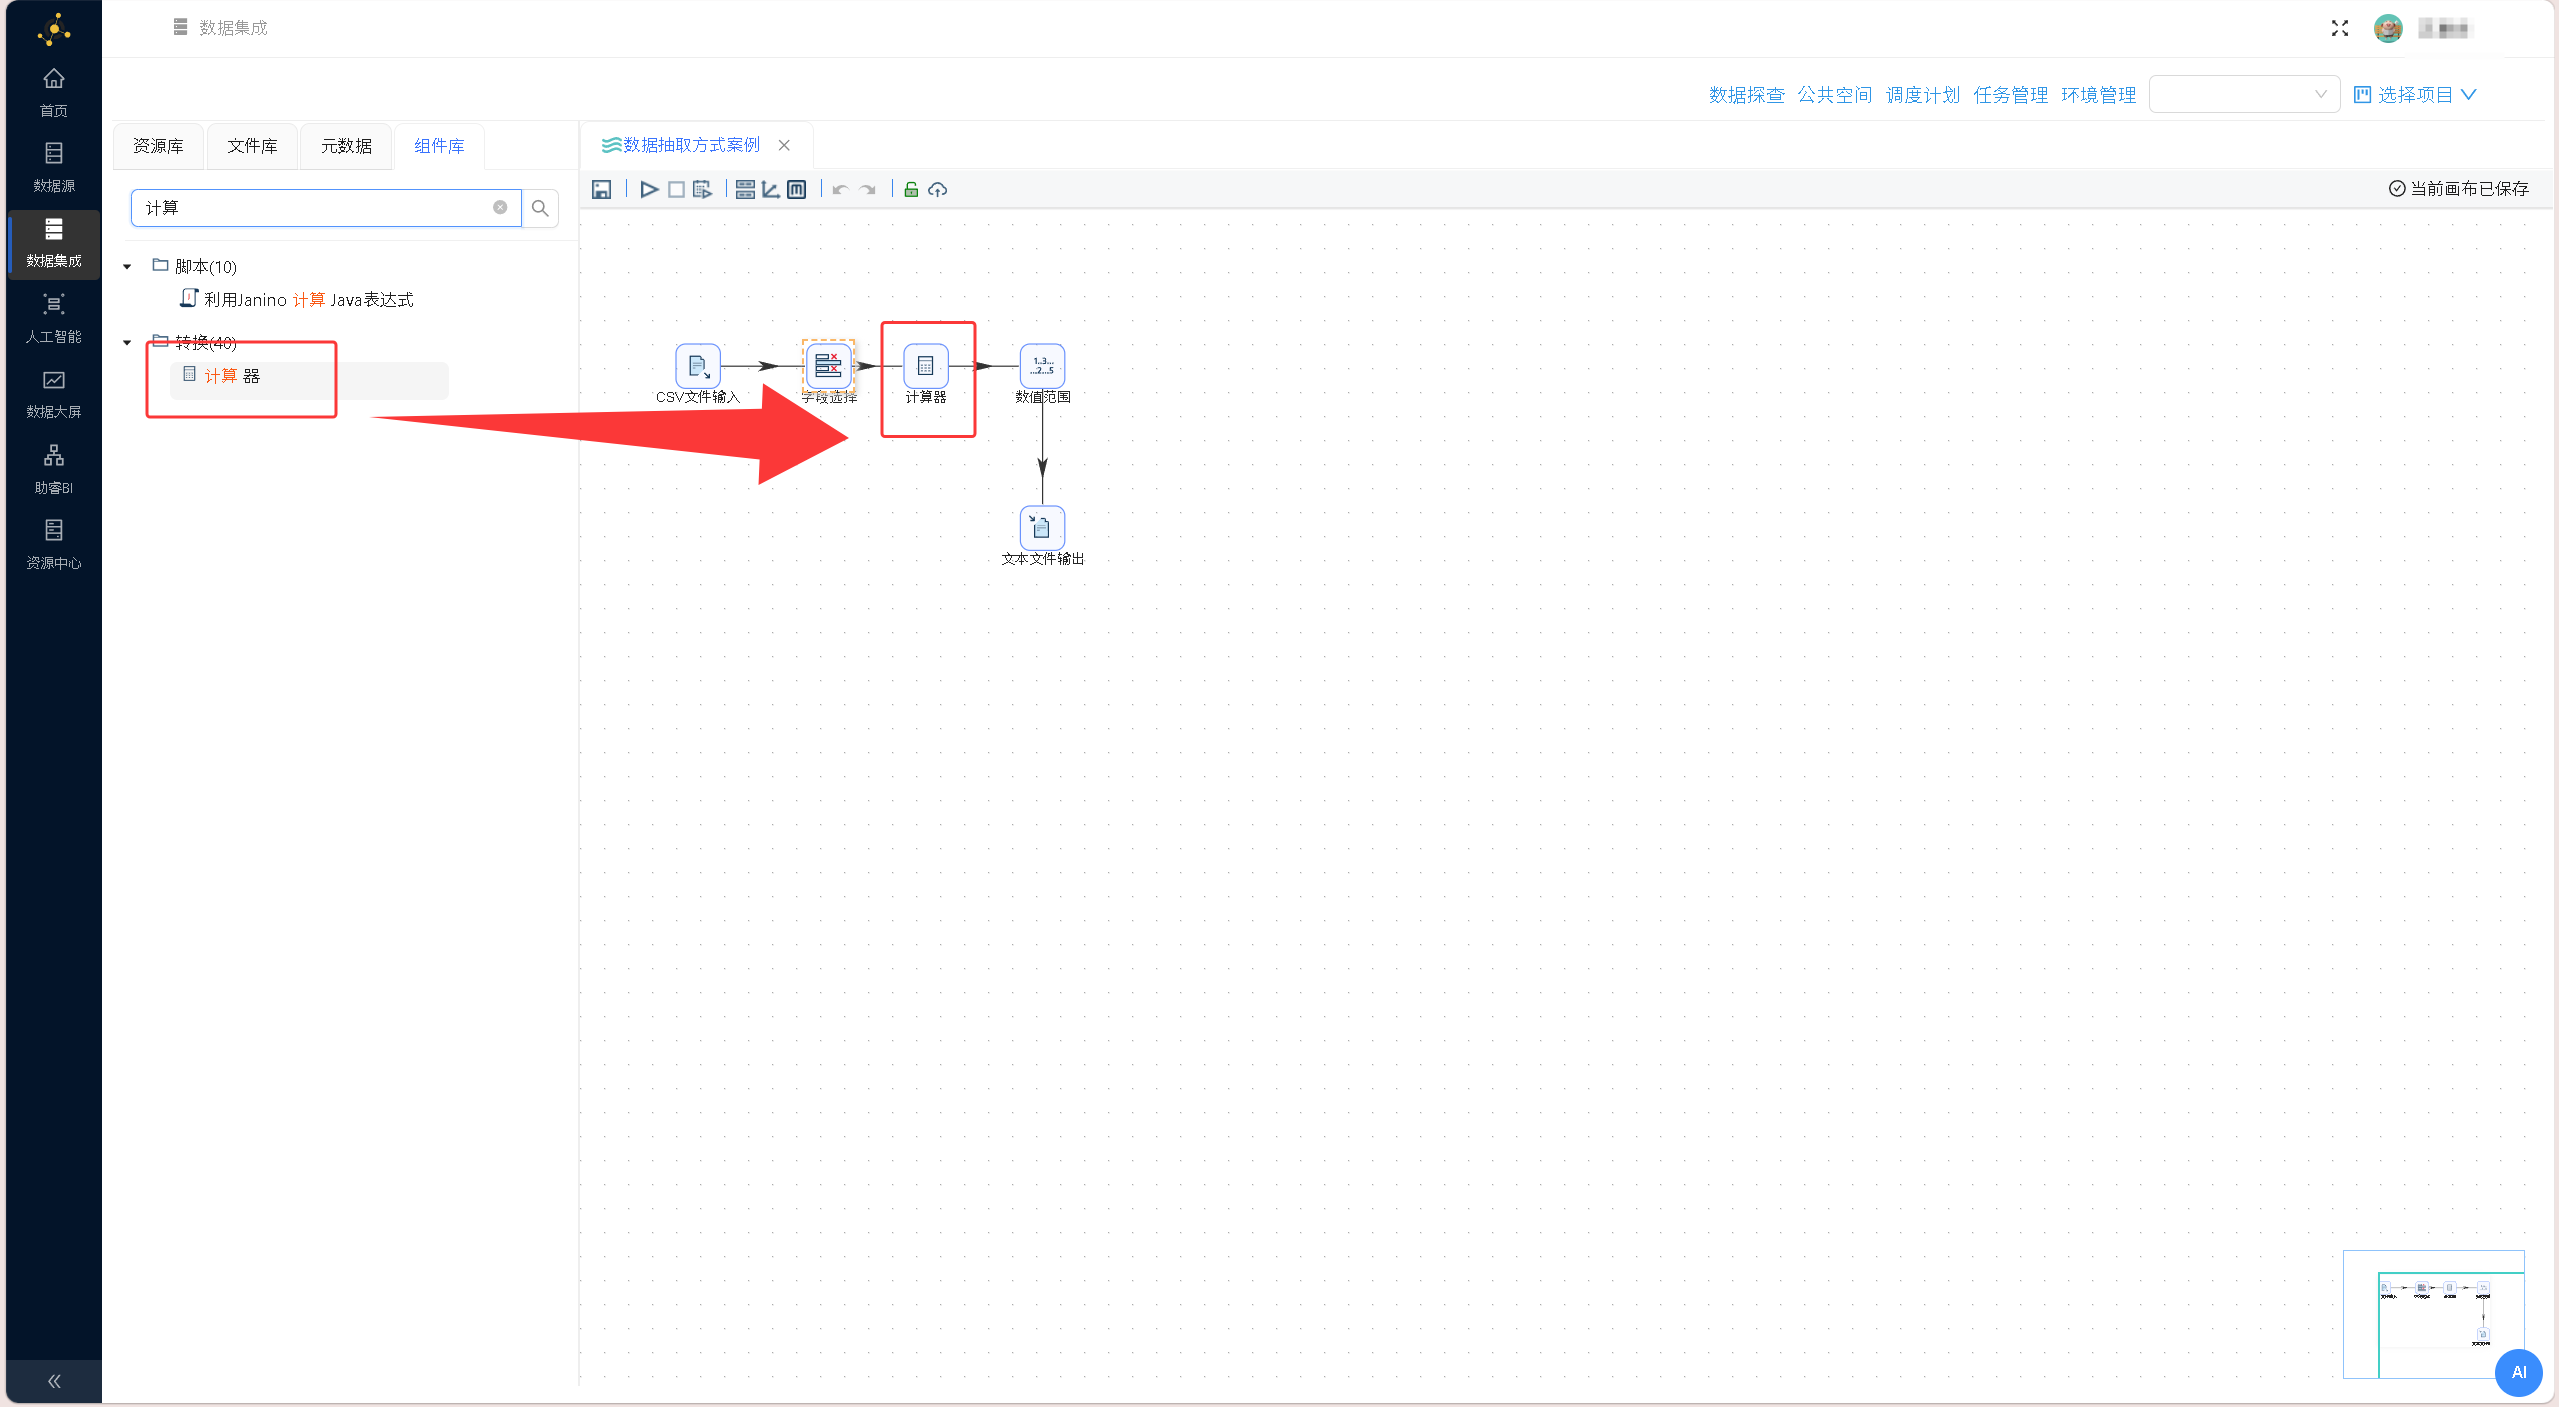Select the 计算器 node on canvas
This screenshot has width=2559, height=1407.
coord(926,366)
